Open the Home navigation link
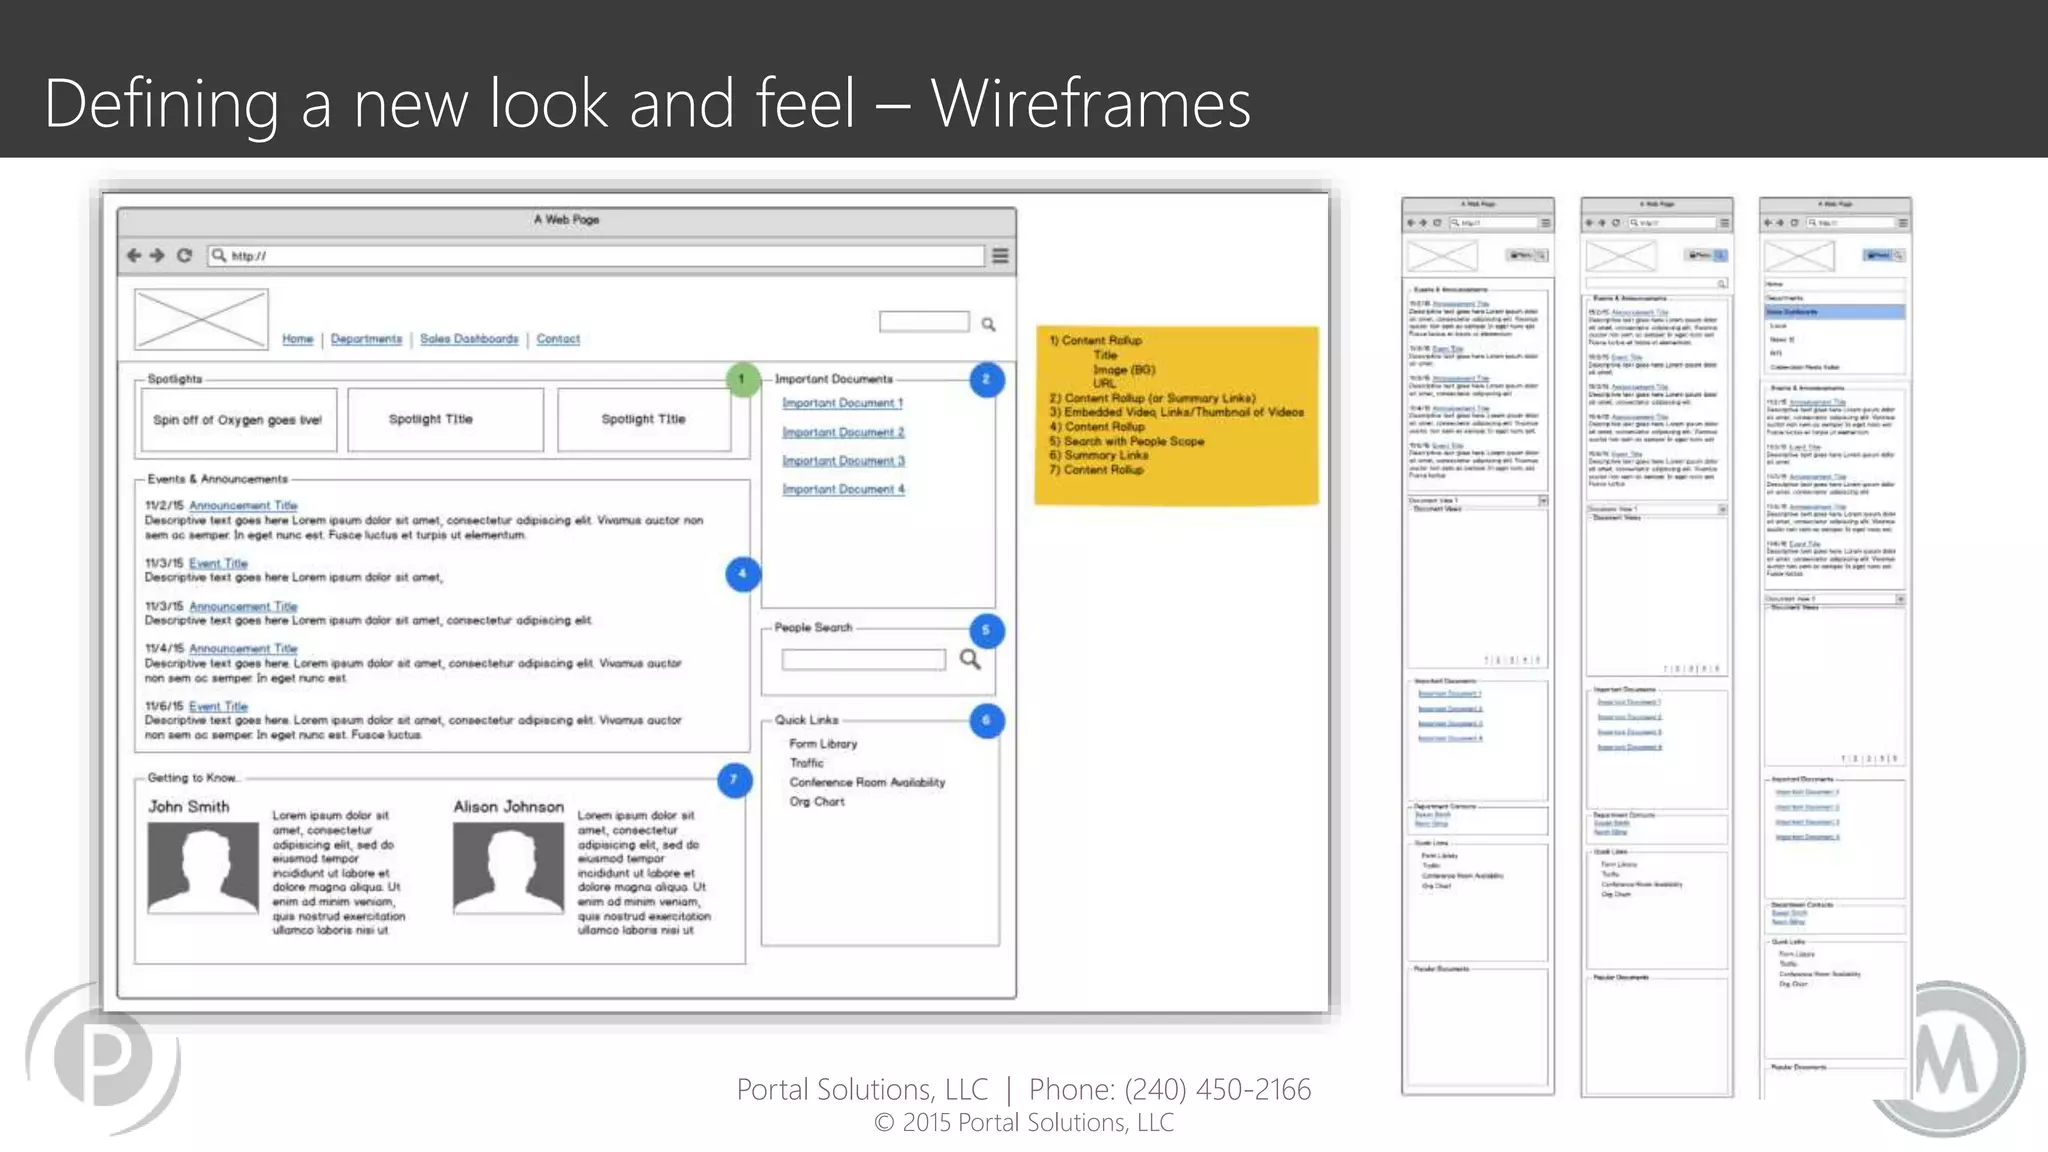The width and height of the screenshot is (2048, 1152). (298, 339)
